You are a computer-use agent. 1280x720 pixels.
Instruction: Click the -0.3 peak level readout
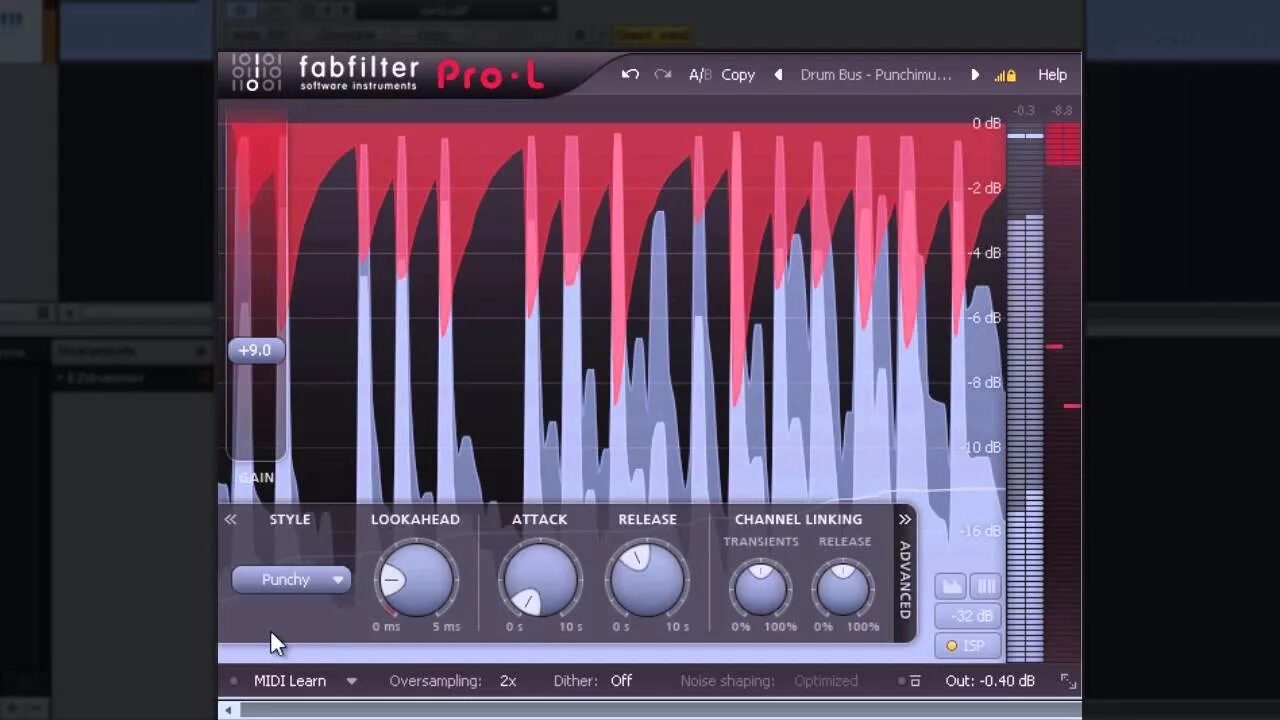(1024, 111)
